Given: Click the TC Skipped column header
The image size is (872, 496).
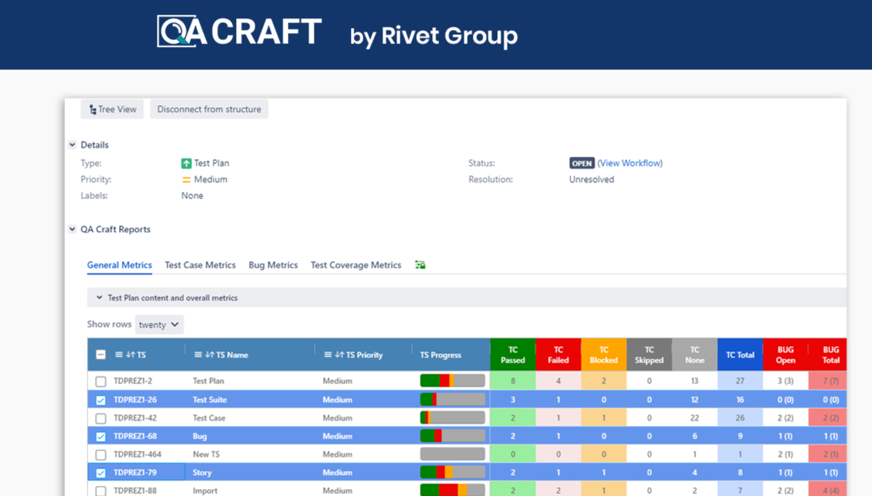Looking at the screenshot, I should [x=650, y=355].
